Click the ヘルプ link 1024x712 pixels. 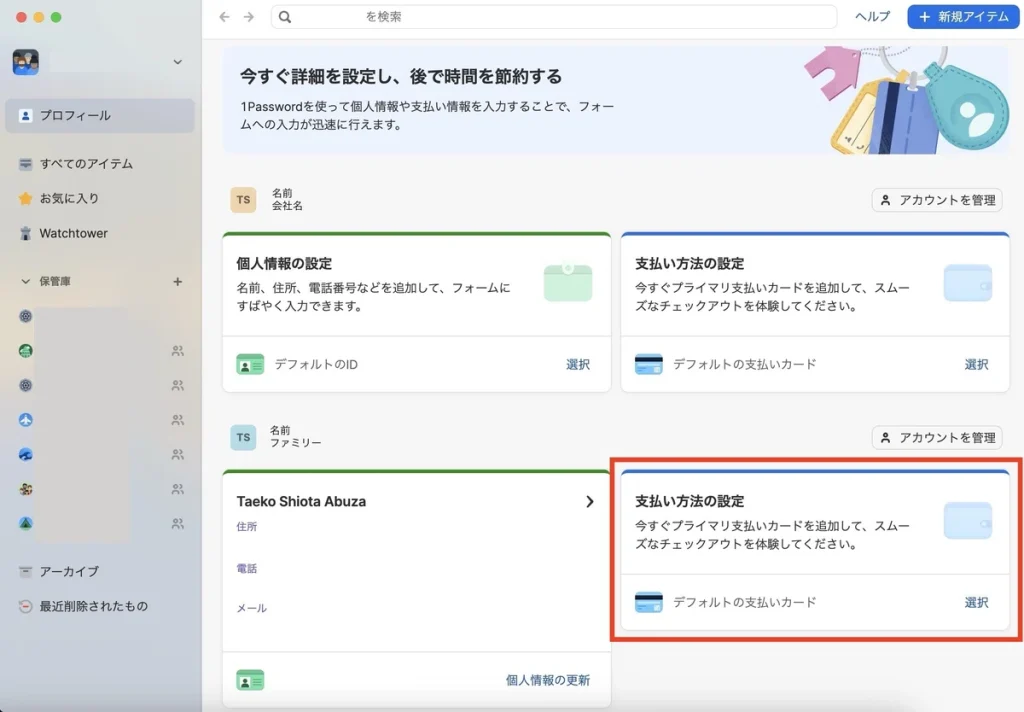(x=872, y=17)
